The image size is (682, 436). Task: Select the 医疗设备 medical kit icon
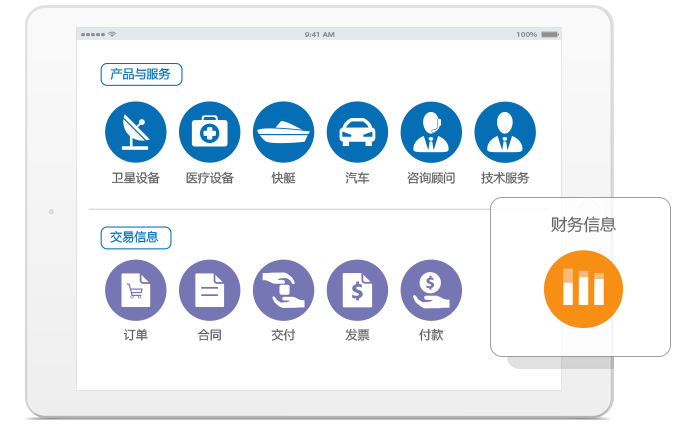point(209,132)
